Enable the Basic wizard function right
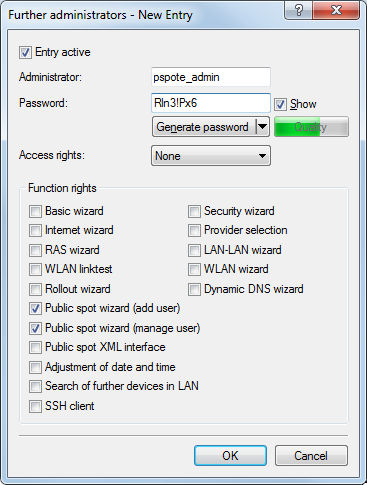 coord(35,211)
